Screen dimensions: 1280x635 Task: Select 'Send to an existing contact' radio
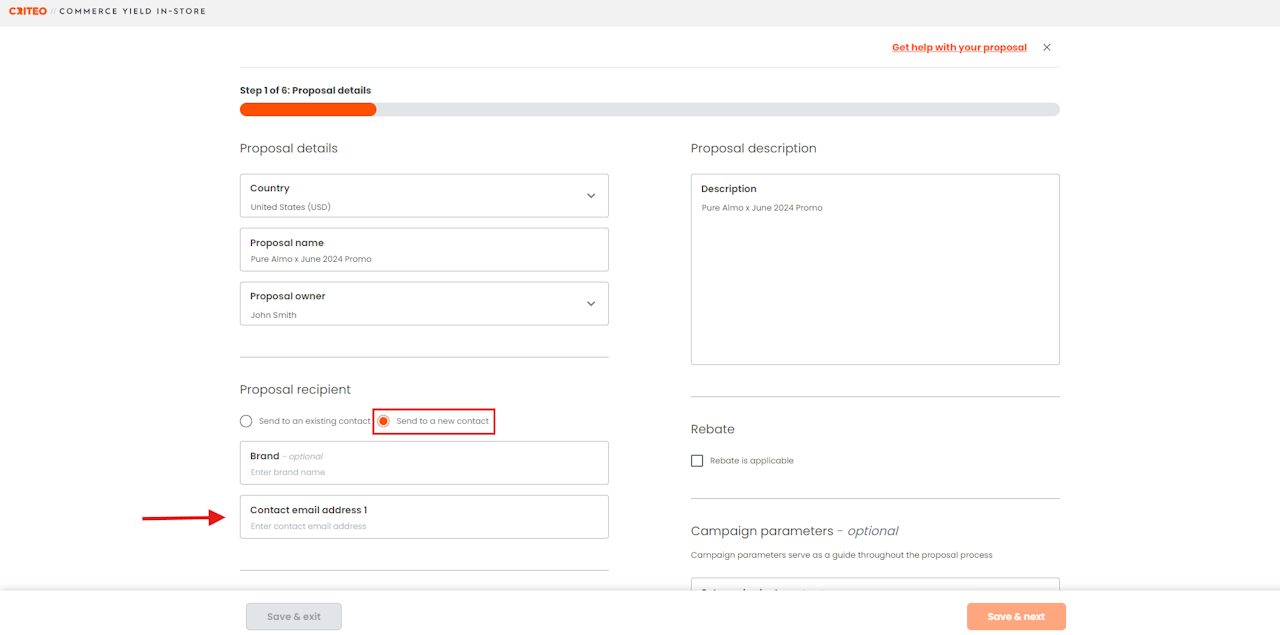click(x=246, y=421)
